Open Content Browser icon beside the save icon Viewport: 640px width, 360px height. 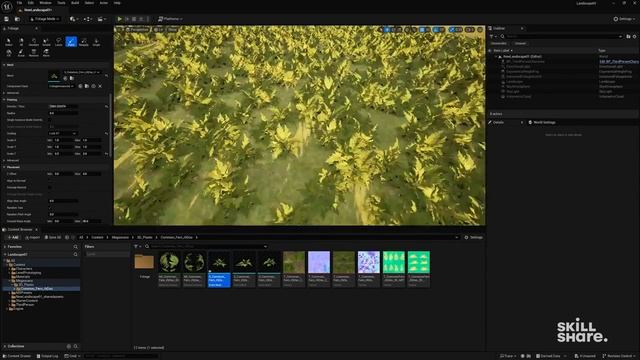(17, 19)
